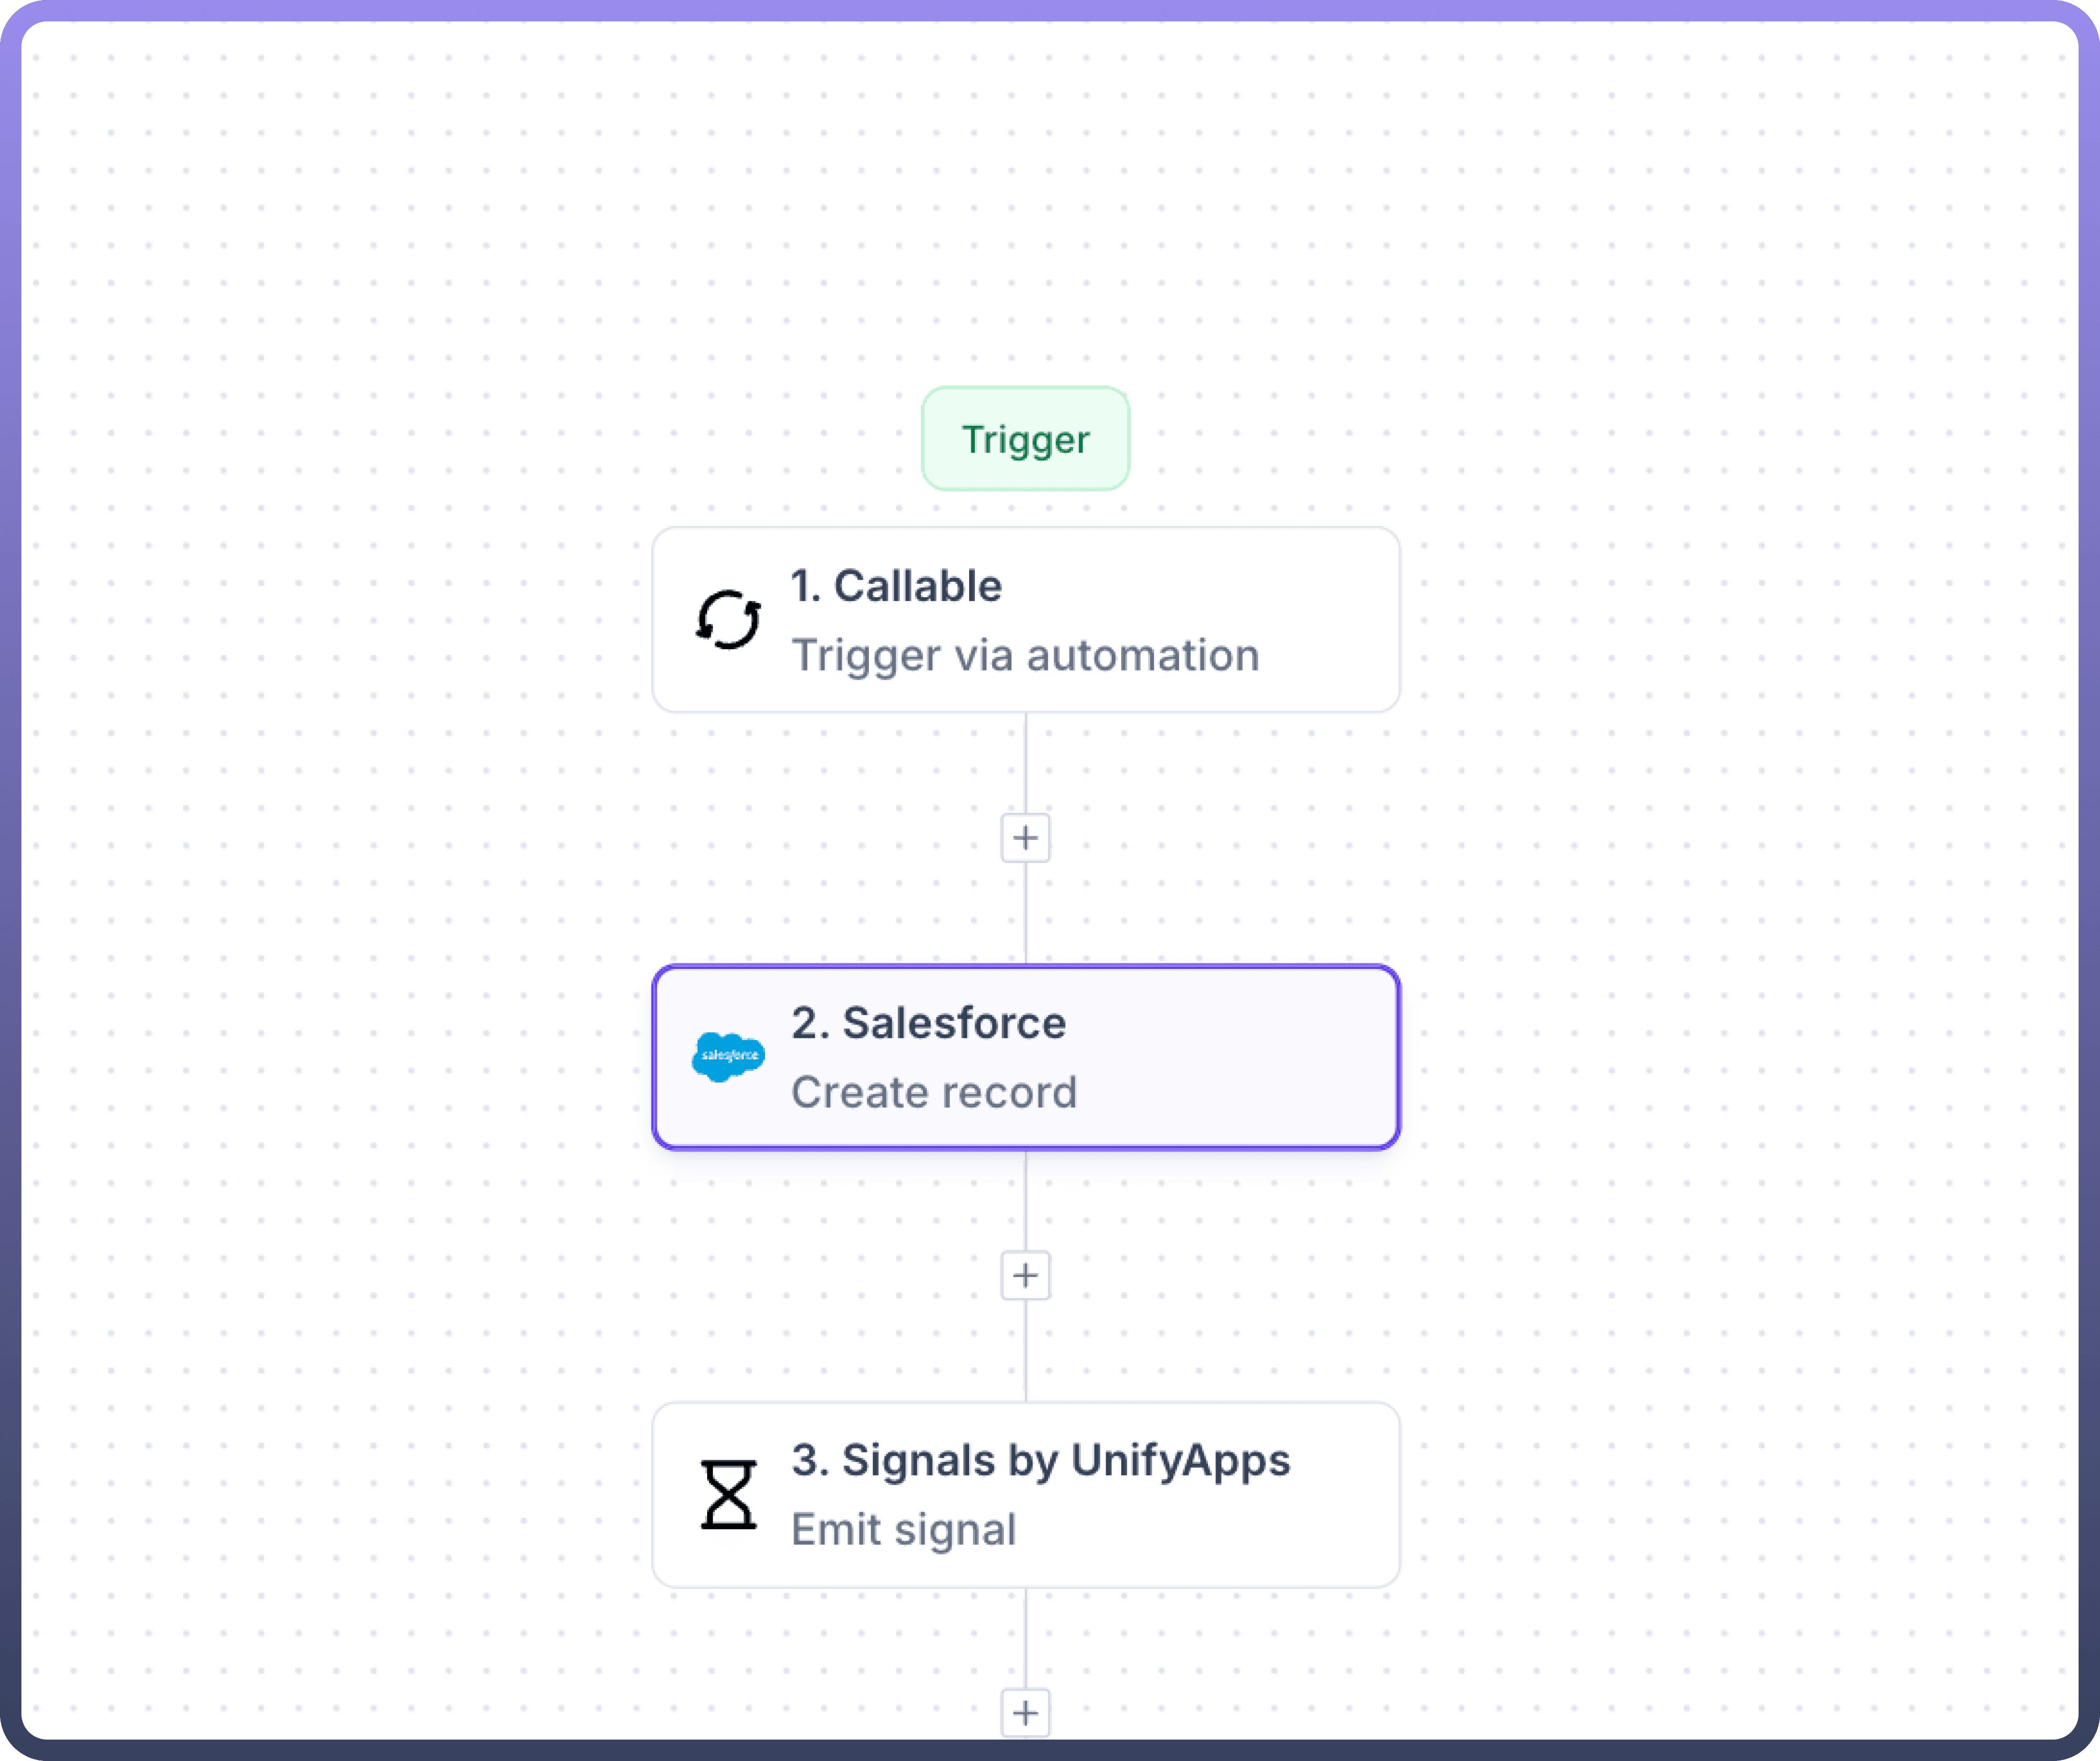The image size is (2100, 1761).
Task: Click the Callable refresh arrows icon
Action: tap(728, 620)
